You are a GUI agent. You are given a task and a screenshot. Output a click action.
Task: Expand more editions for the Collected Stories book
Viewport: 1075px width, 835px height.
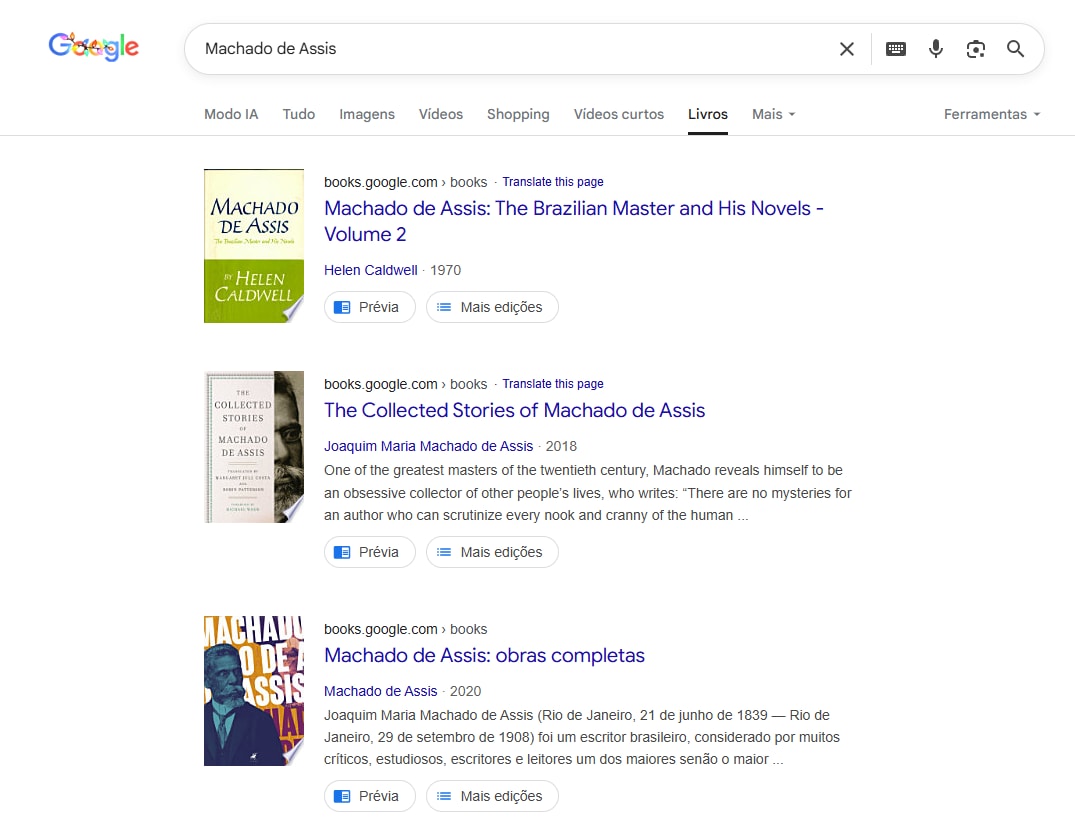[x=492, y=551]
